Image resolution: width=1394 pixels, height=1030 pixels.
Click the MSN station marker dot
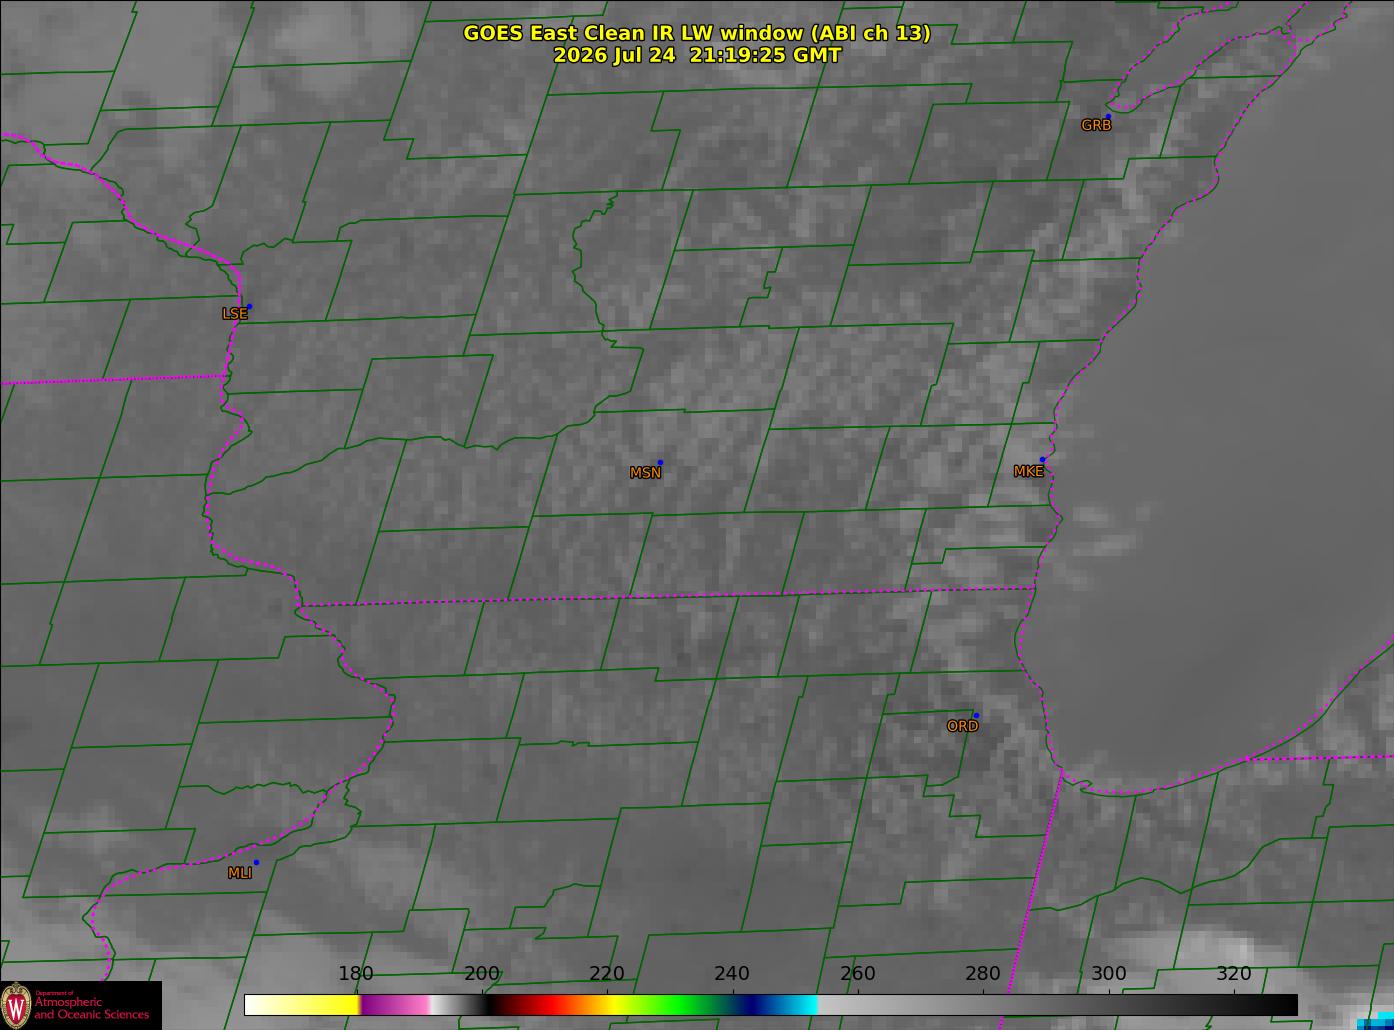click(x=660, y=463)
